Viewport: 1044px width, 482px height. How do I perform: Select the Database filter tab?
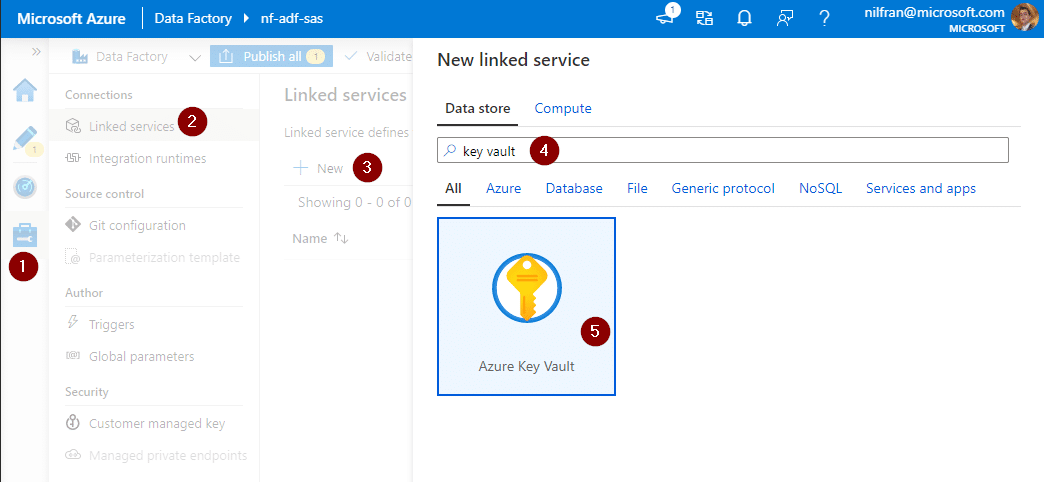tap(574, 188)
